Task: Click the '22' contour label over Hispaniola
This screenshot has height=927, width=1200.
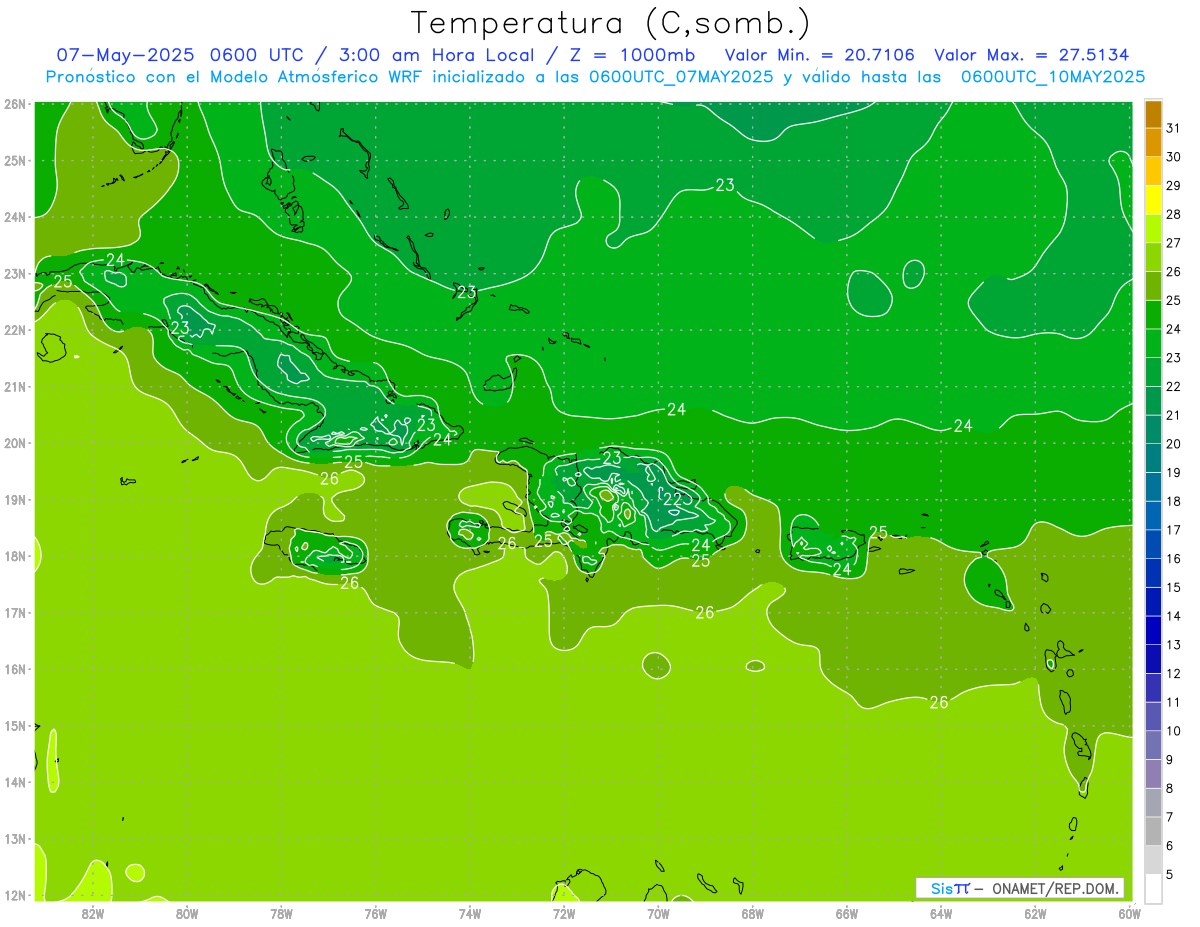Action: (x=673, y=499)
